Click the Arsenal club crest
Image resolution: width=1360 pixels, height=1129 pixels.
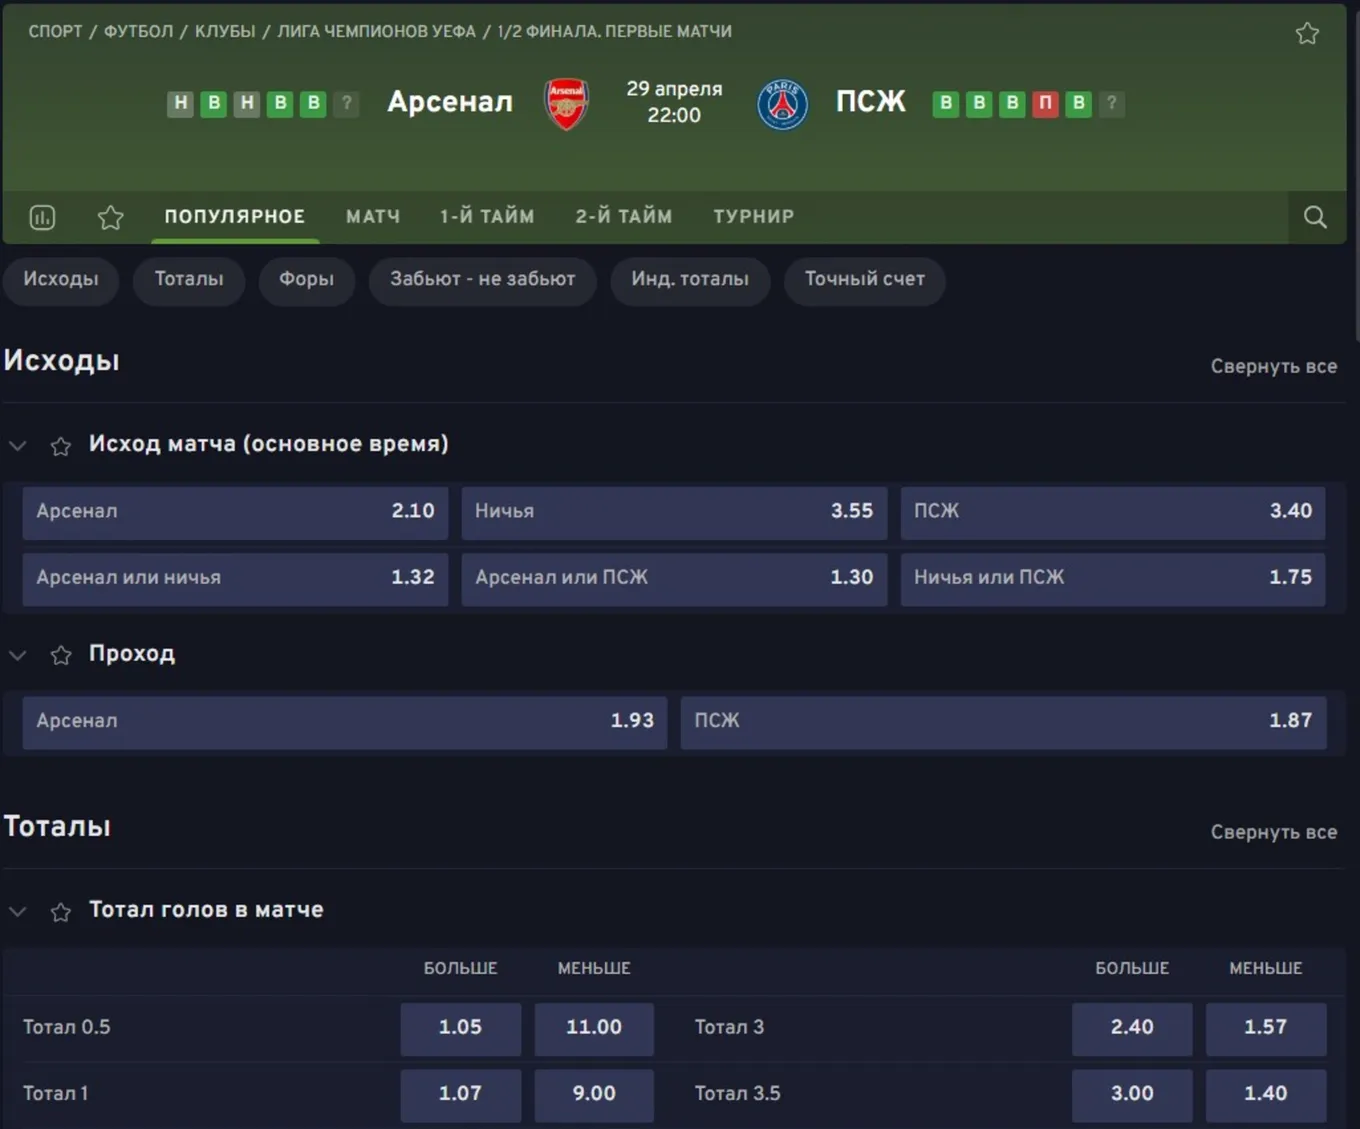(x=566, y=103)
